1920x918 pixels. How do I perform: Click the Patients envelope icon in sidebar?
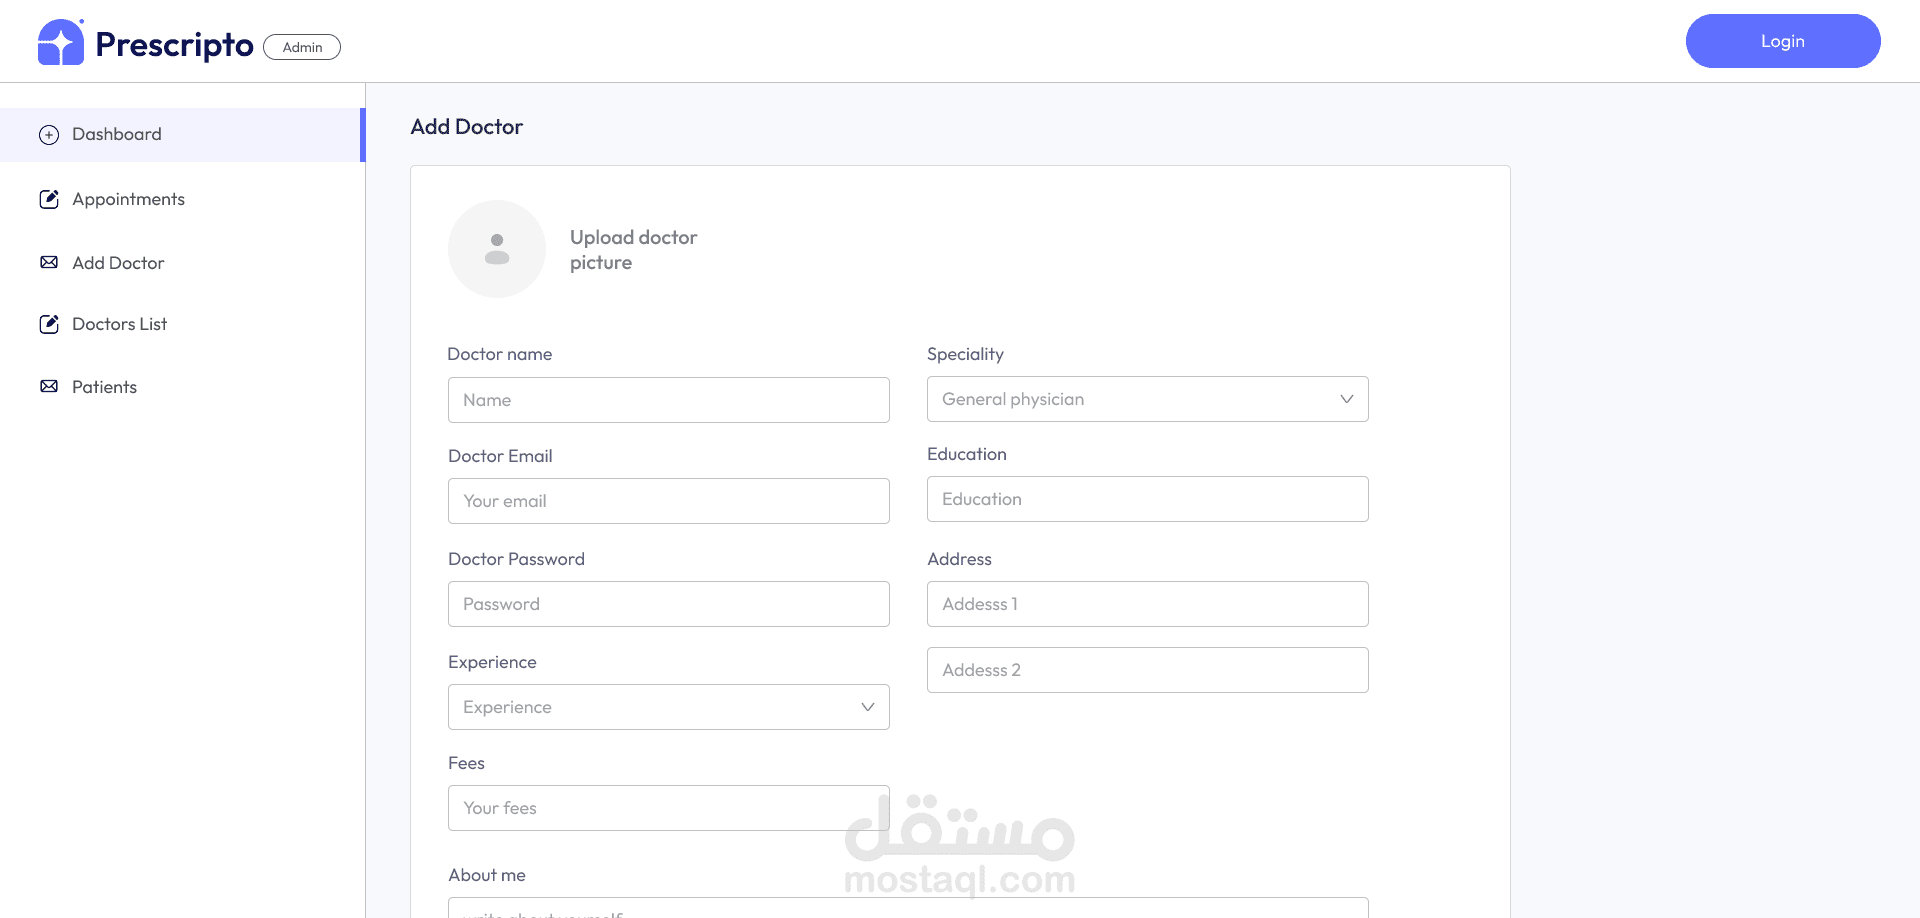tap(49, 386)
